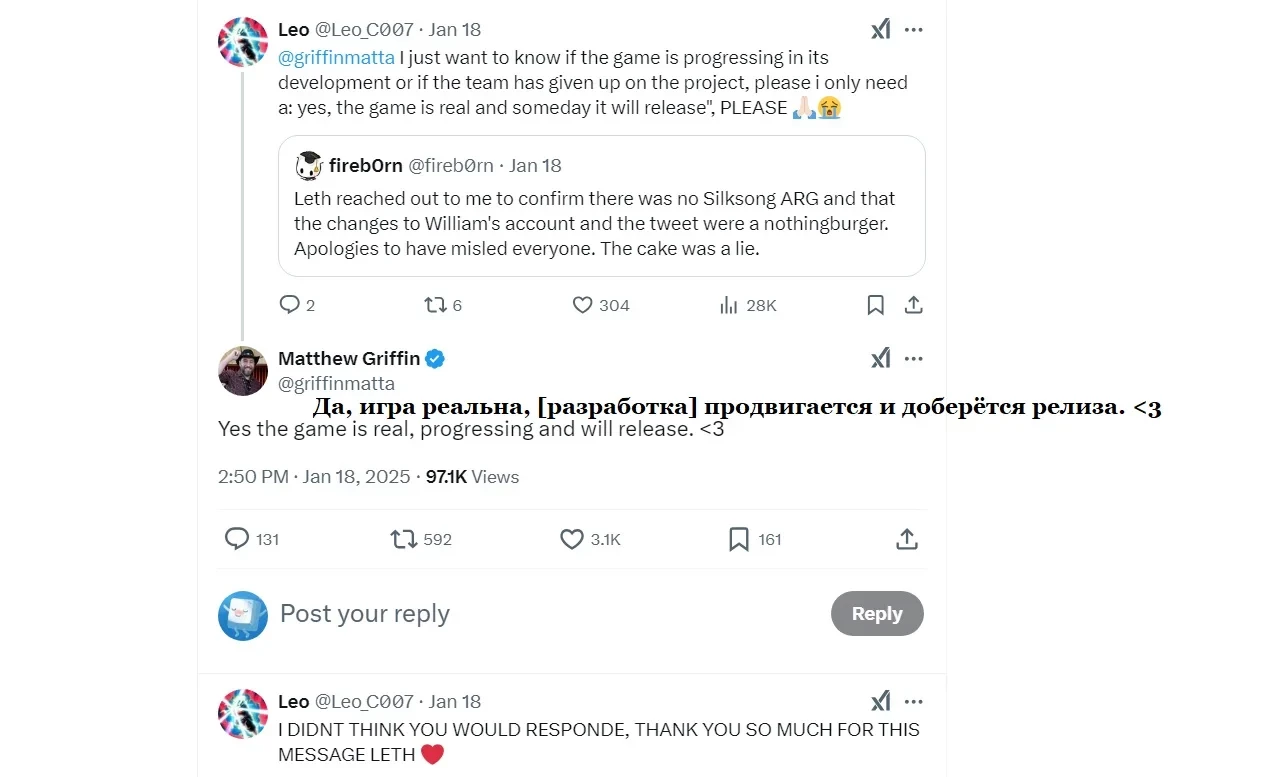View analytics of Leo's tweet showing 28K
1283x777 pixels.
[x=729, y=305]
